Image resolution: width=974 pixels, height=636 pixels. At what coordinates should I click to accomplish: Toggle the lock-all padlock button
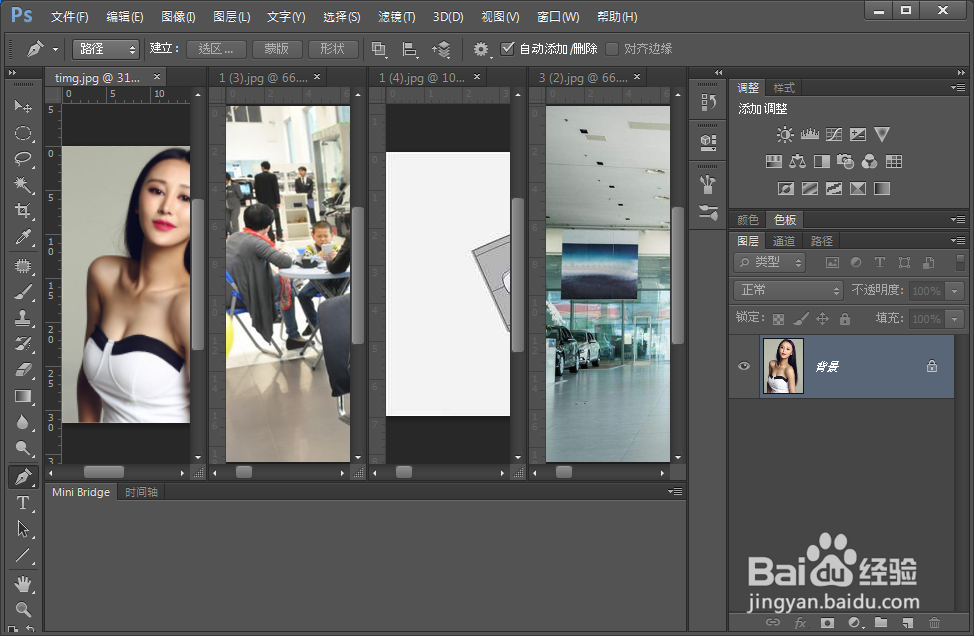coord(845,319)
